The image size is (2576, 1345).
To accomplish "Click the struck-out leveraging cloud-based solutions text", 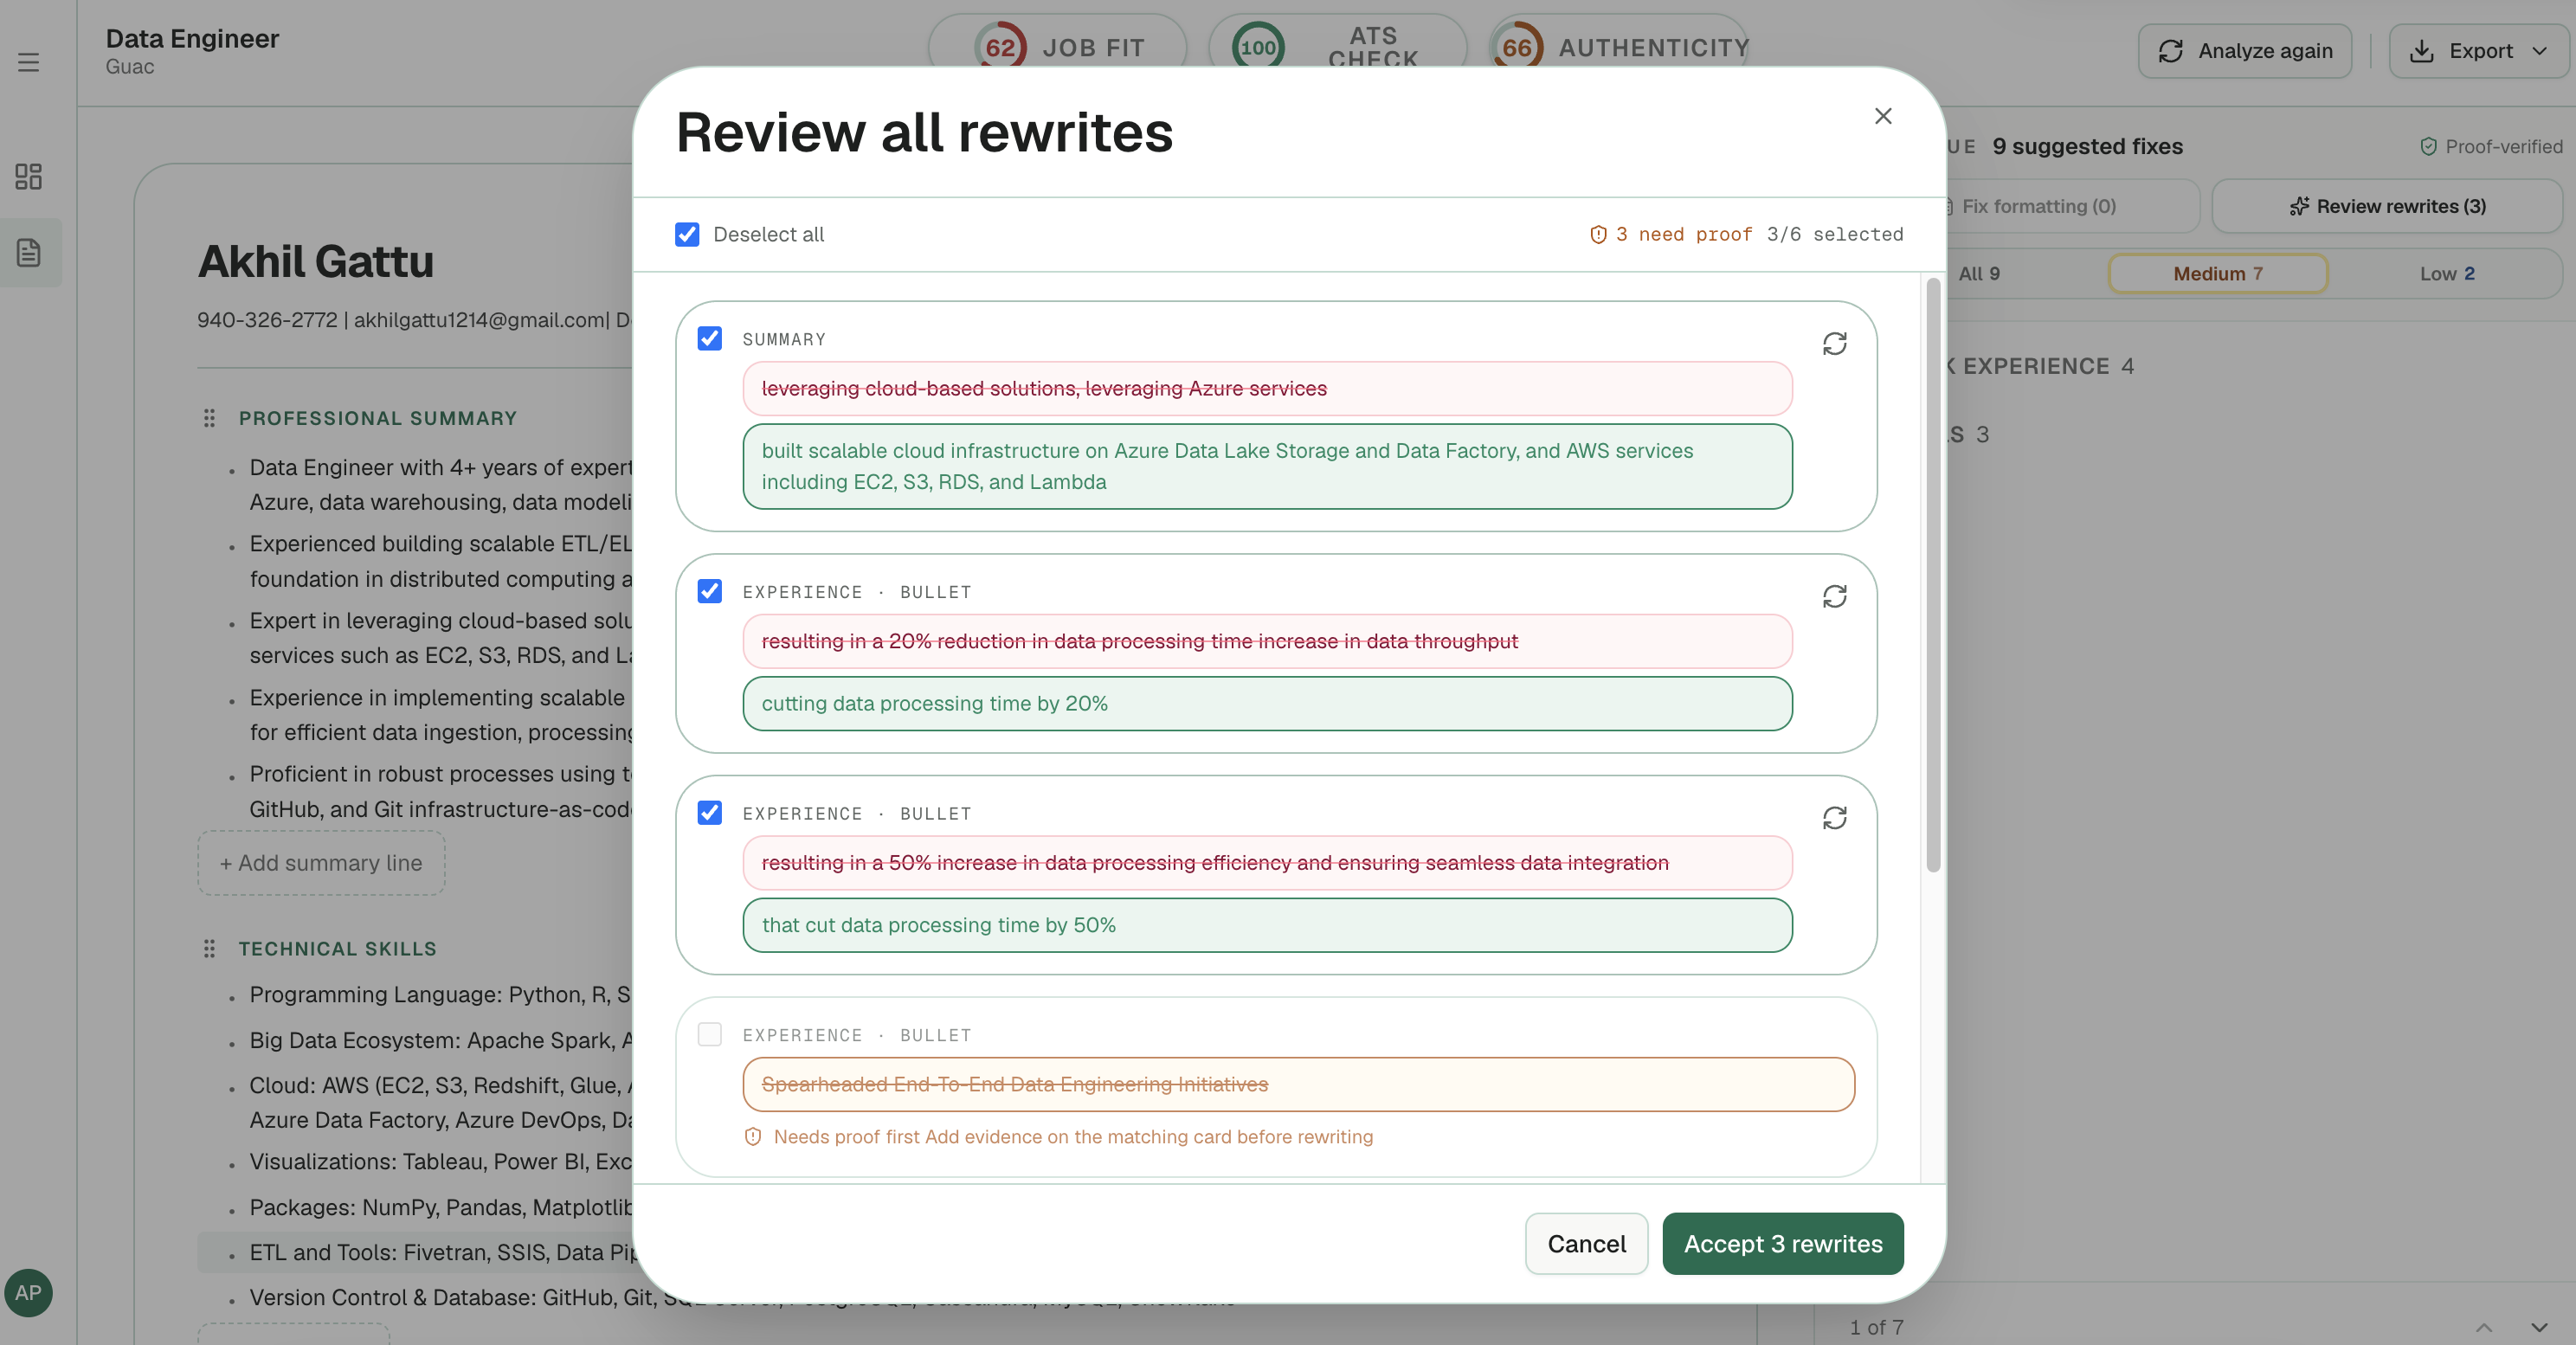I will tap(1044, 388).
